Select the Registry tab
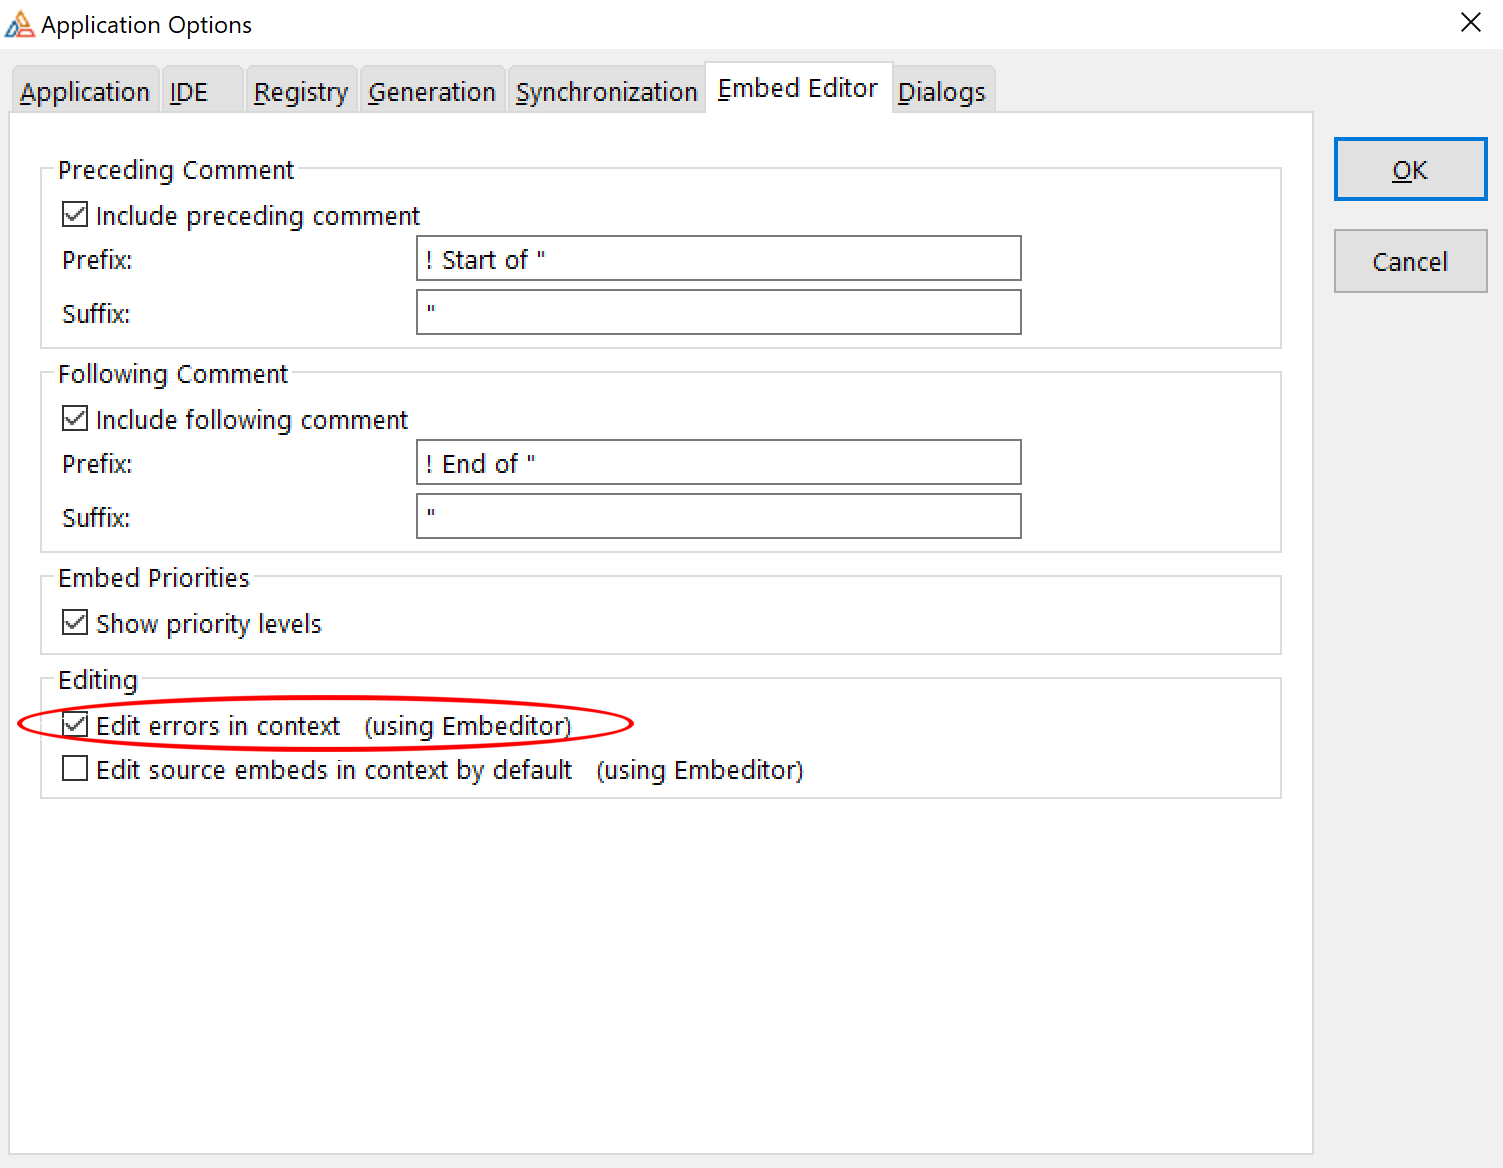 point(300,92)
